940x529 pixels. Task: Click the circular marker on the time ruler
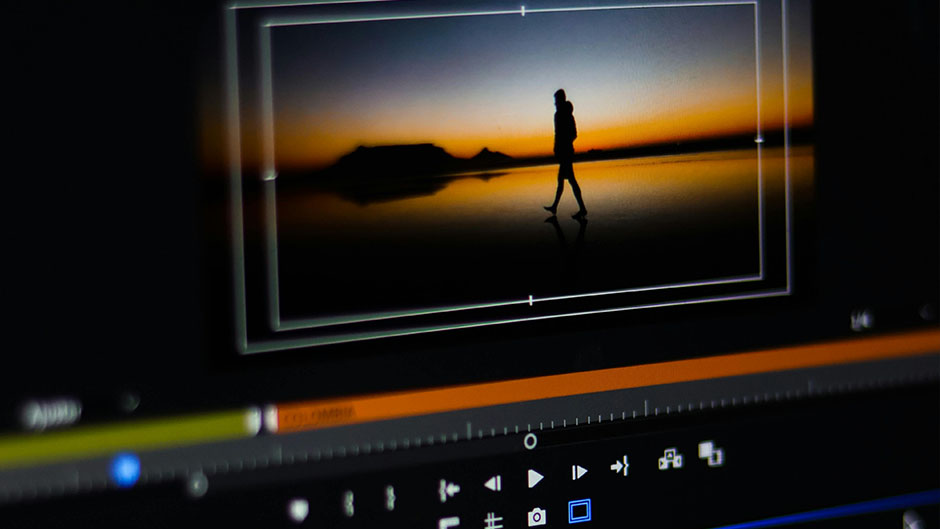tap(530, 440)
